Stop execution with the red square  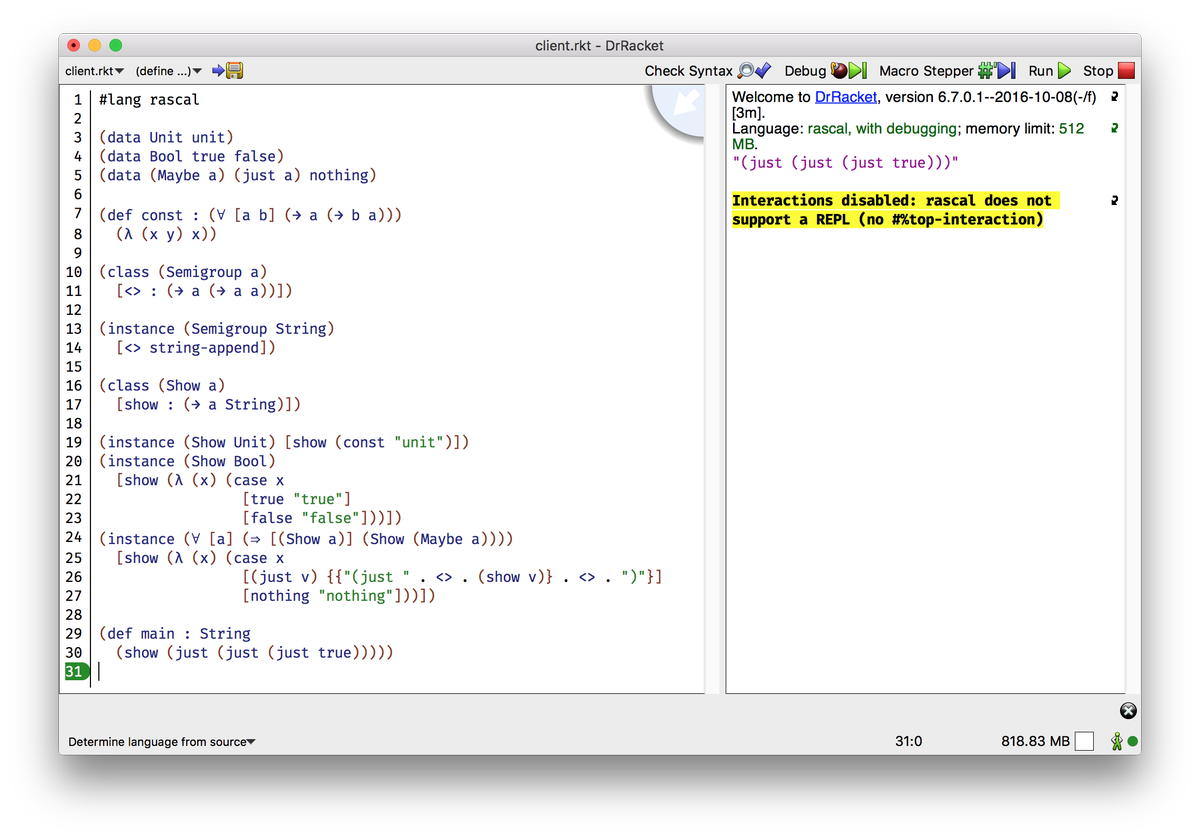click(1126, 71)
